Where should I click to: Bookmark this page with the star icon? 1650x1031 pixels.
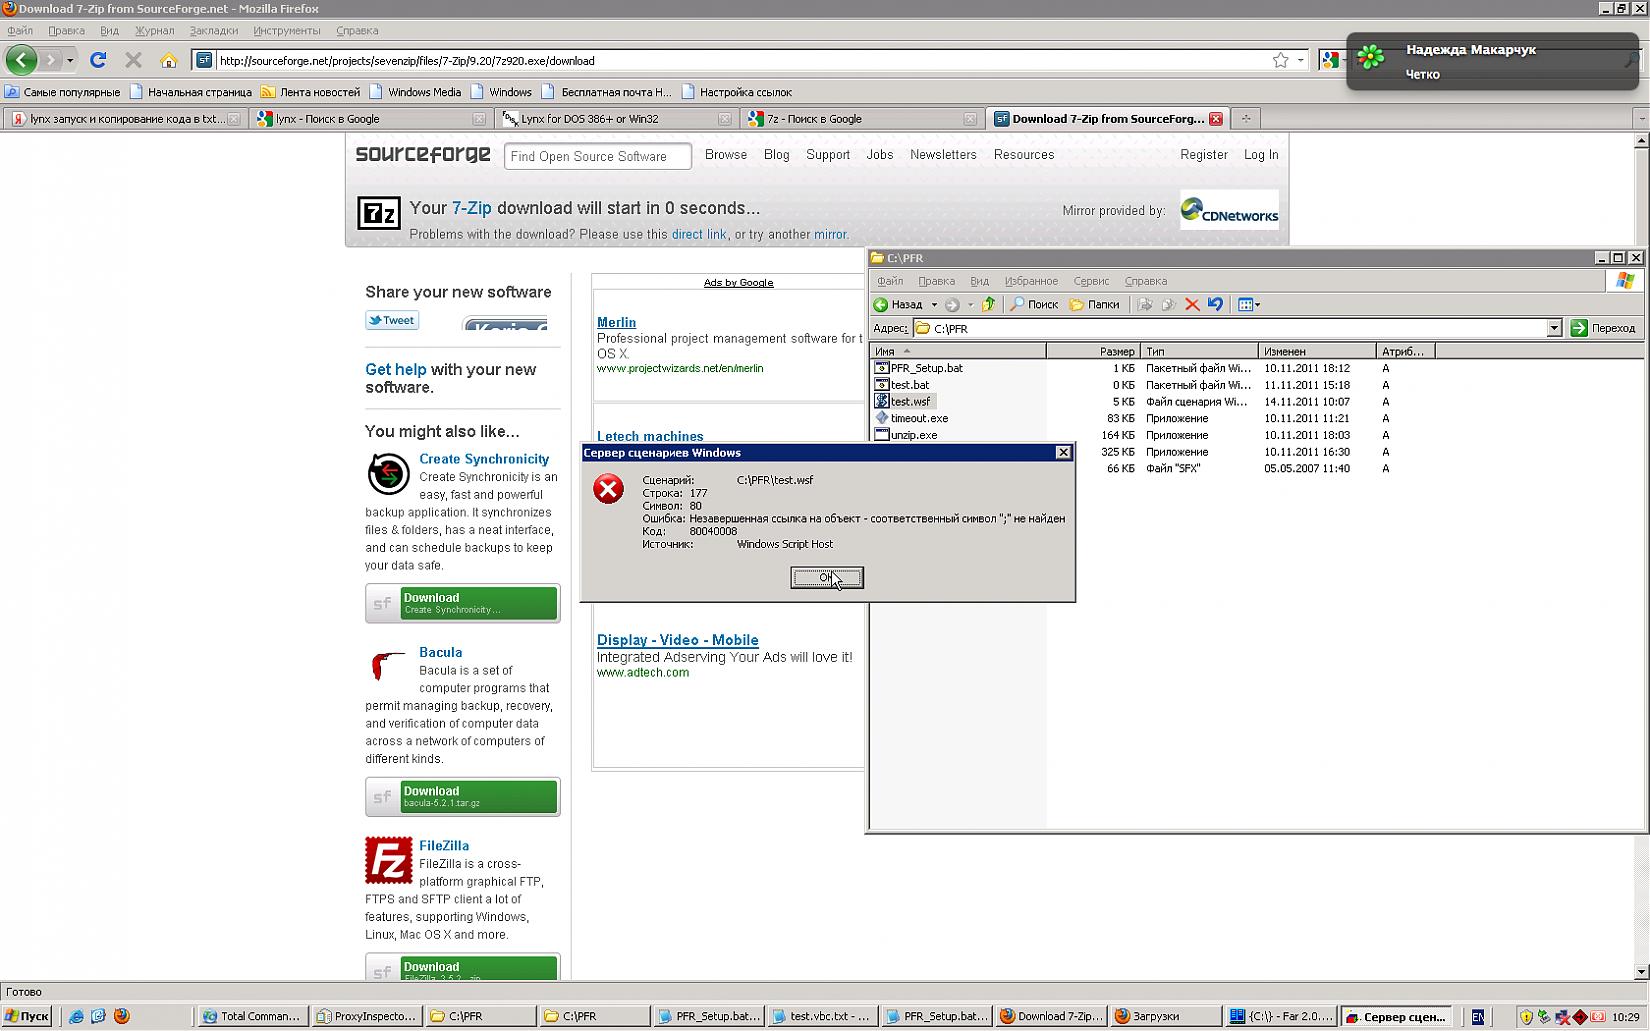pyautogui.click(x=1280, y=60)
